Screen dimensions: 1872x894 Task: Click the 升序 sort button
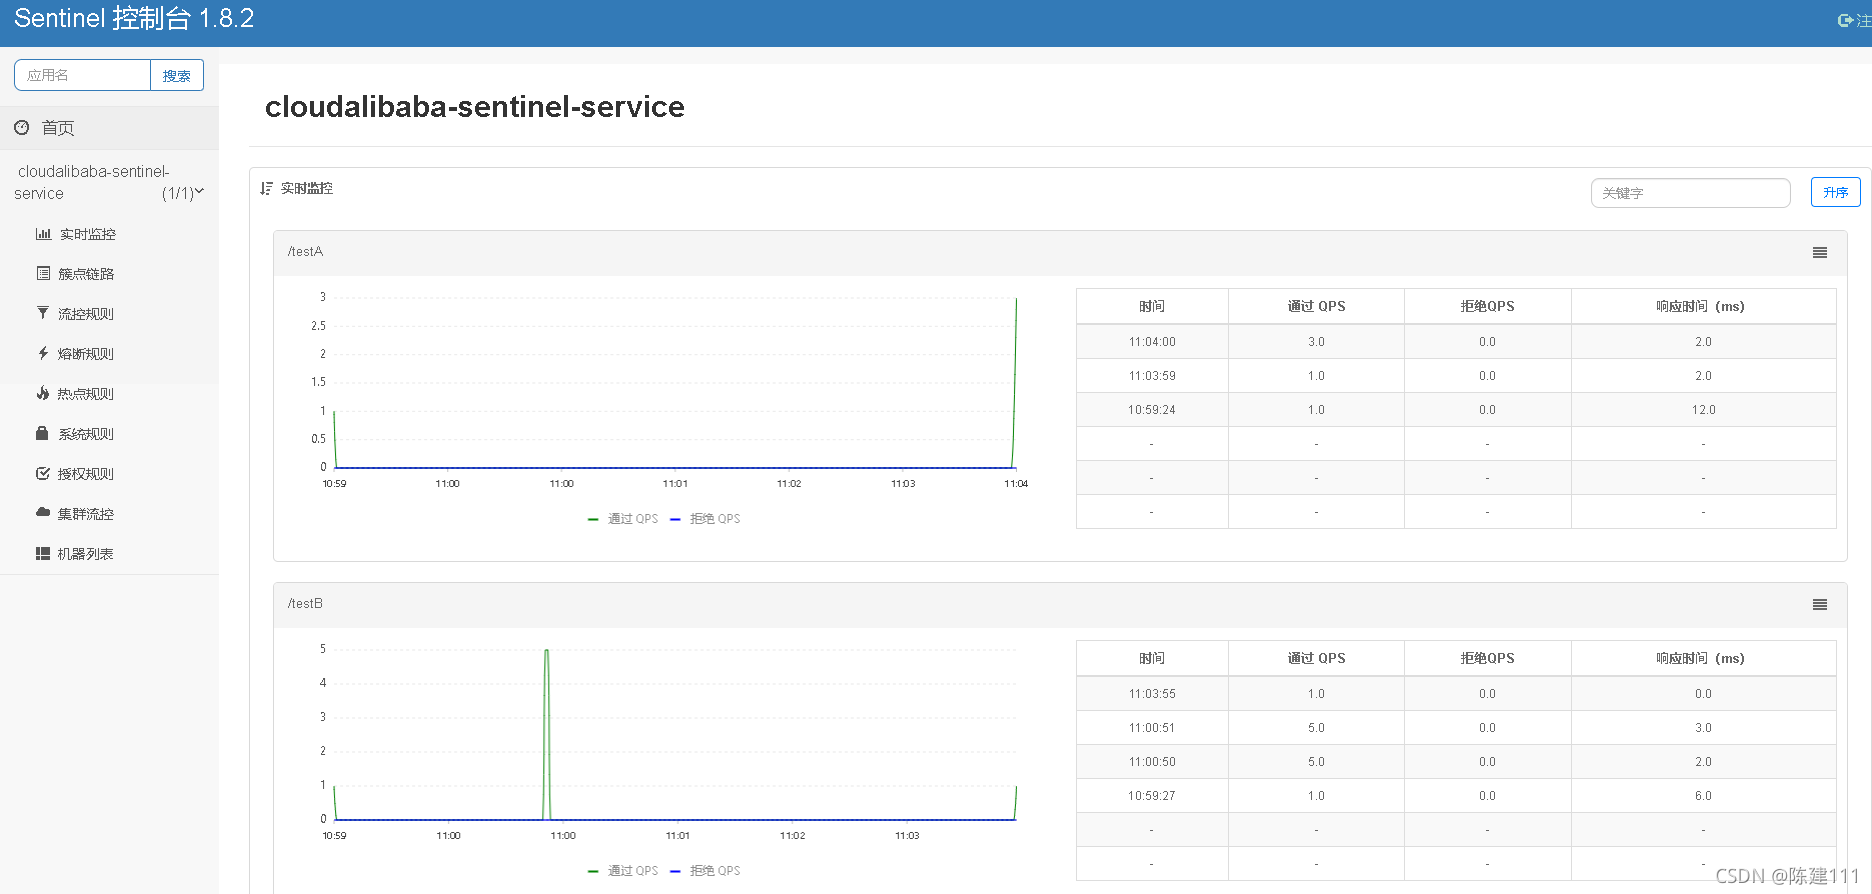[1835, 192]
